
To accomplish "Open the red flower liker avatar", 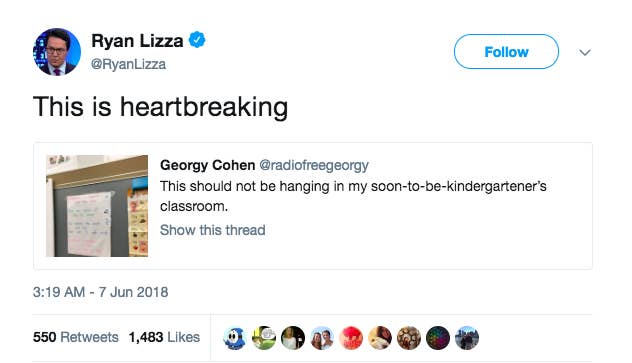I will 351,338.
